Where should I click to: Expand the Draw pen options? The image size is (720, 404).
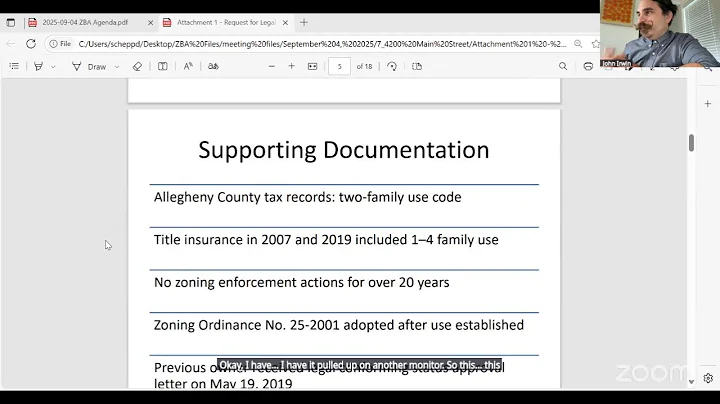117,67
